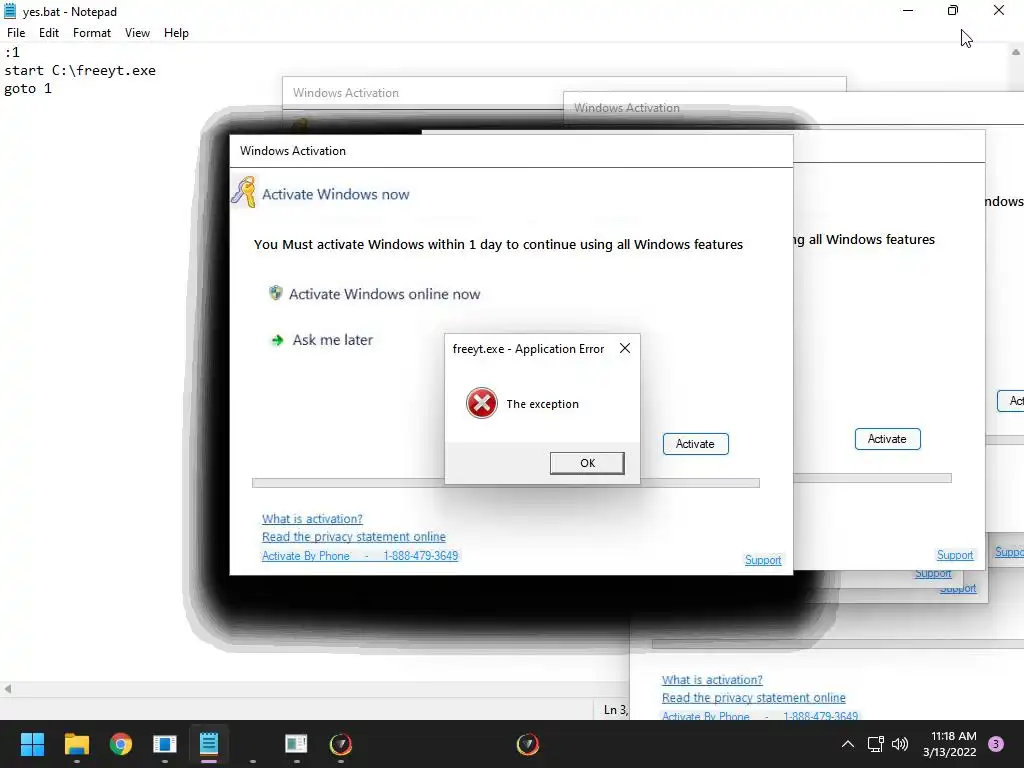Click the second dark circular app icon on the taskbar
This screenshot has height=768, width=1024.
coord(528,744)
